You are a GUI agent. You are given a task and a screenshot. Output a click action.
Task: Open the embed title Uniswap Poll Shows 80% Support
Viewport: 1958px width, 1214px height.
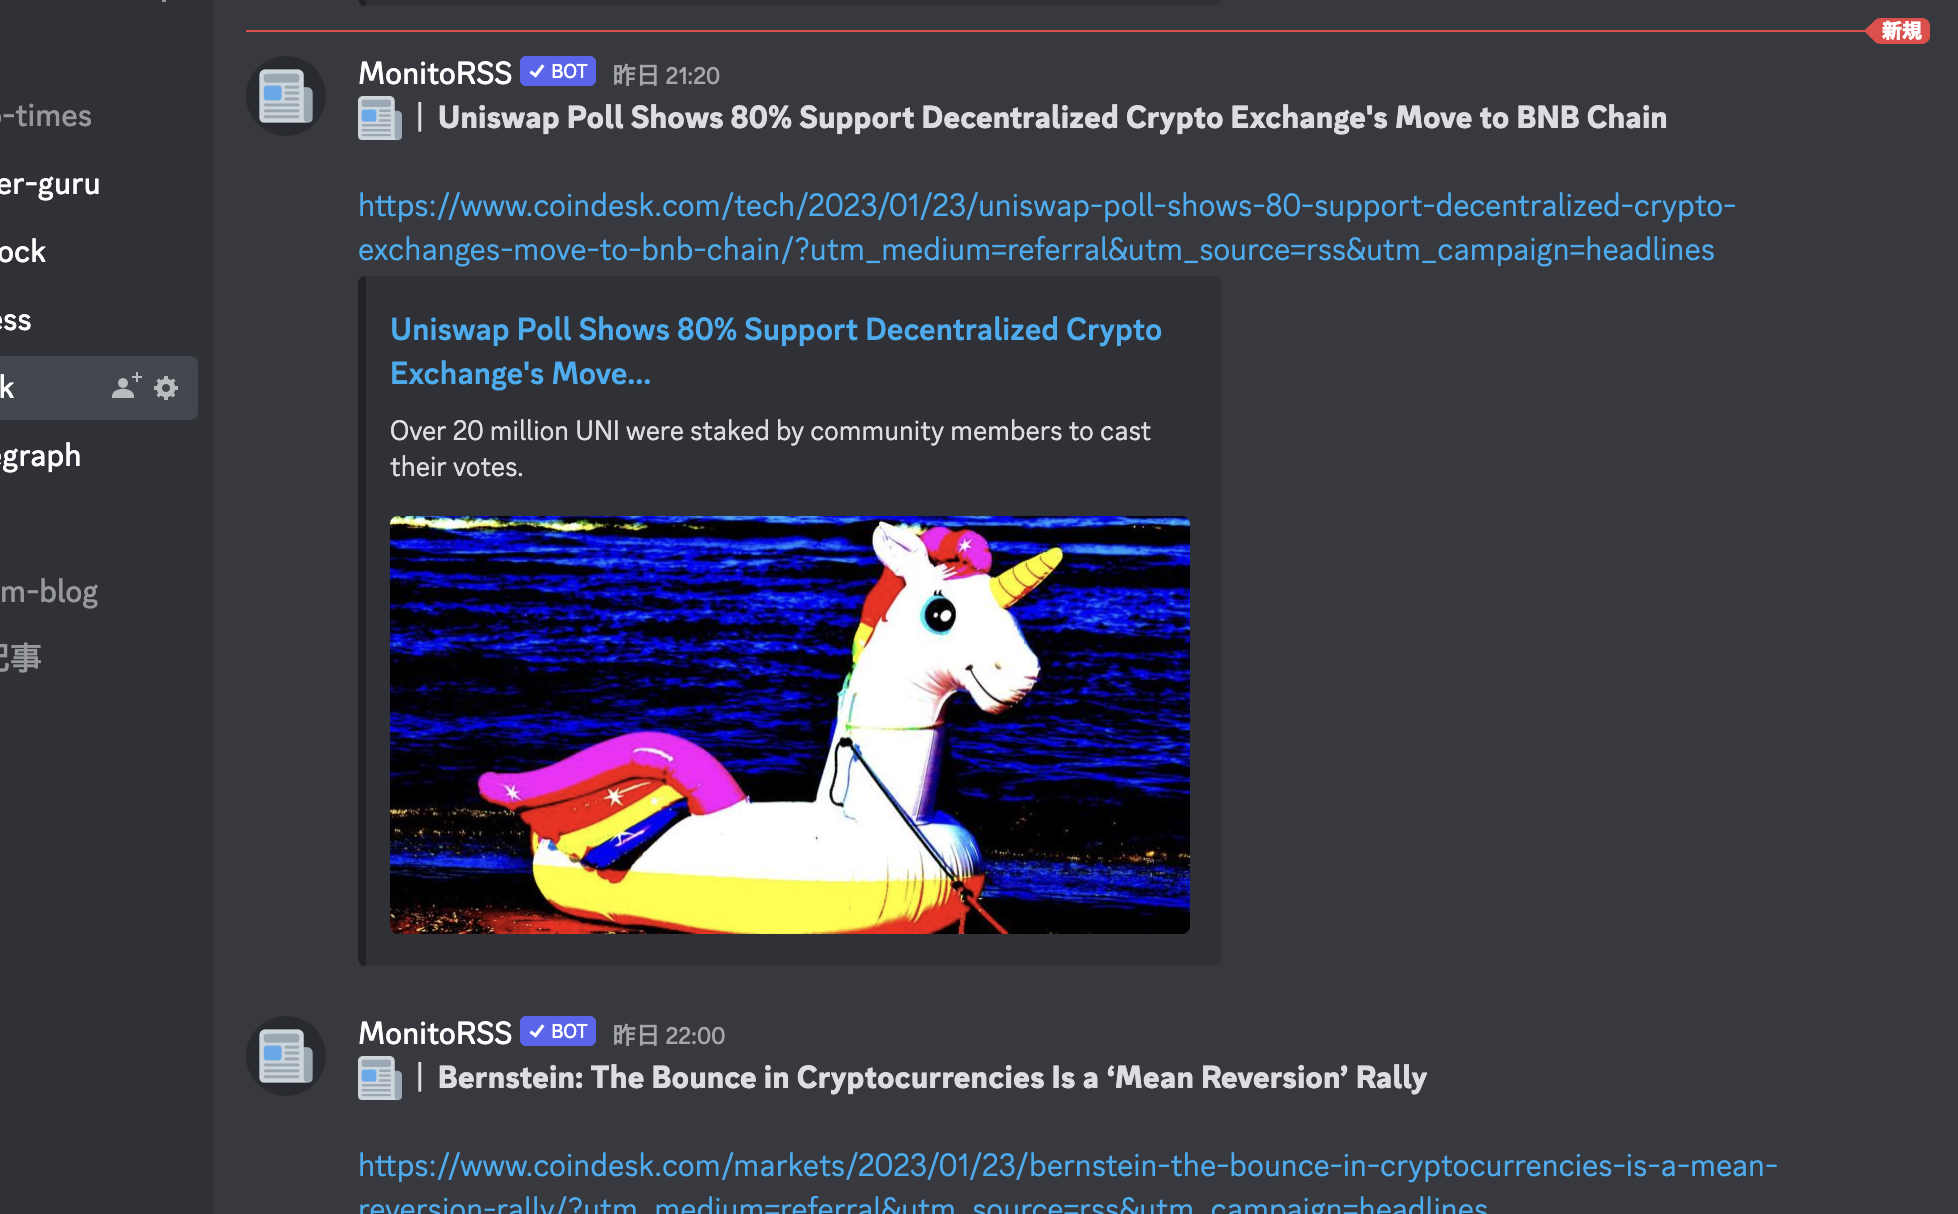776,351
